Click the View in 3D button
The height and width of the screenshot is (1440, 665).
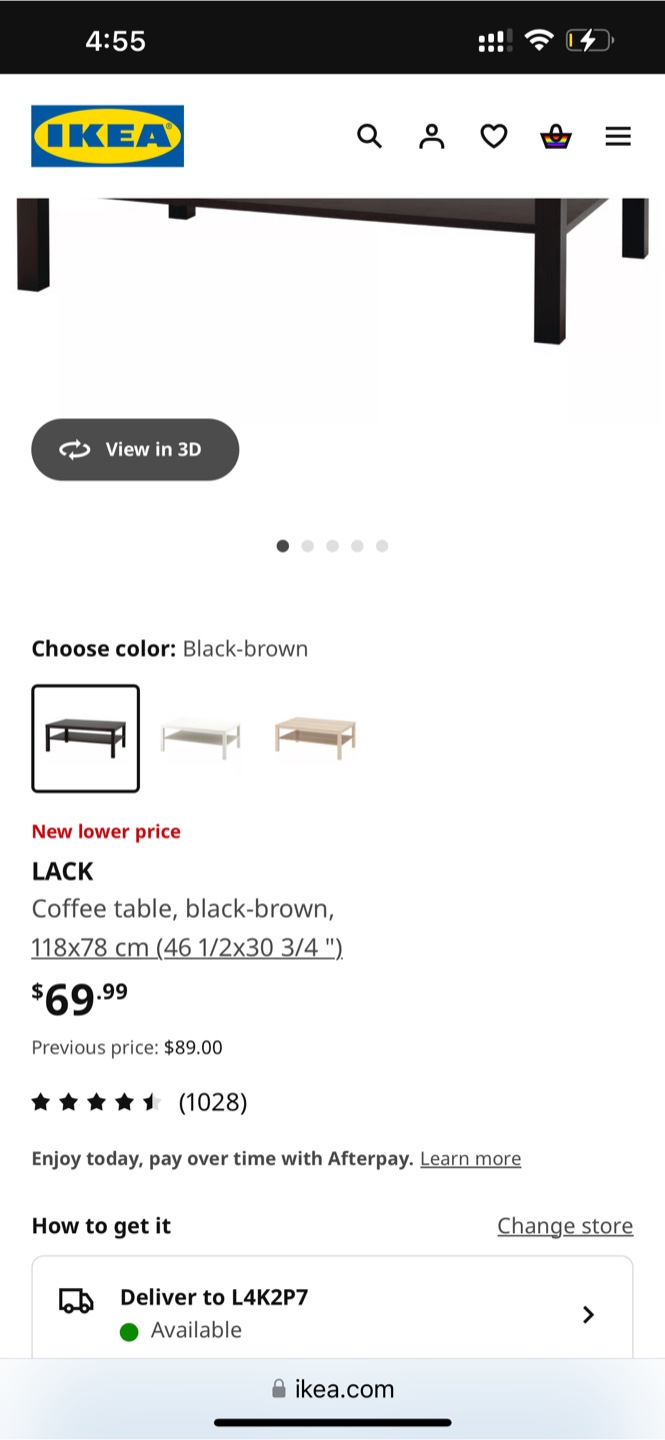click(135, 449)
